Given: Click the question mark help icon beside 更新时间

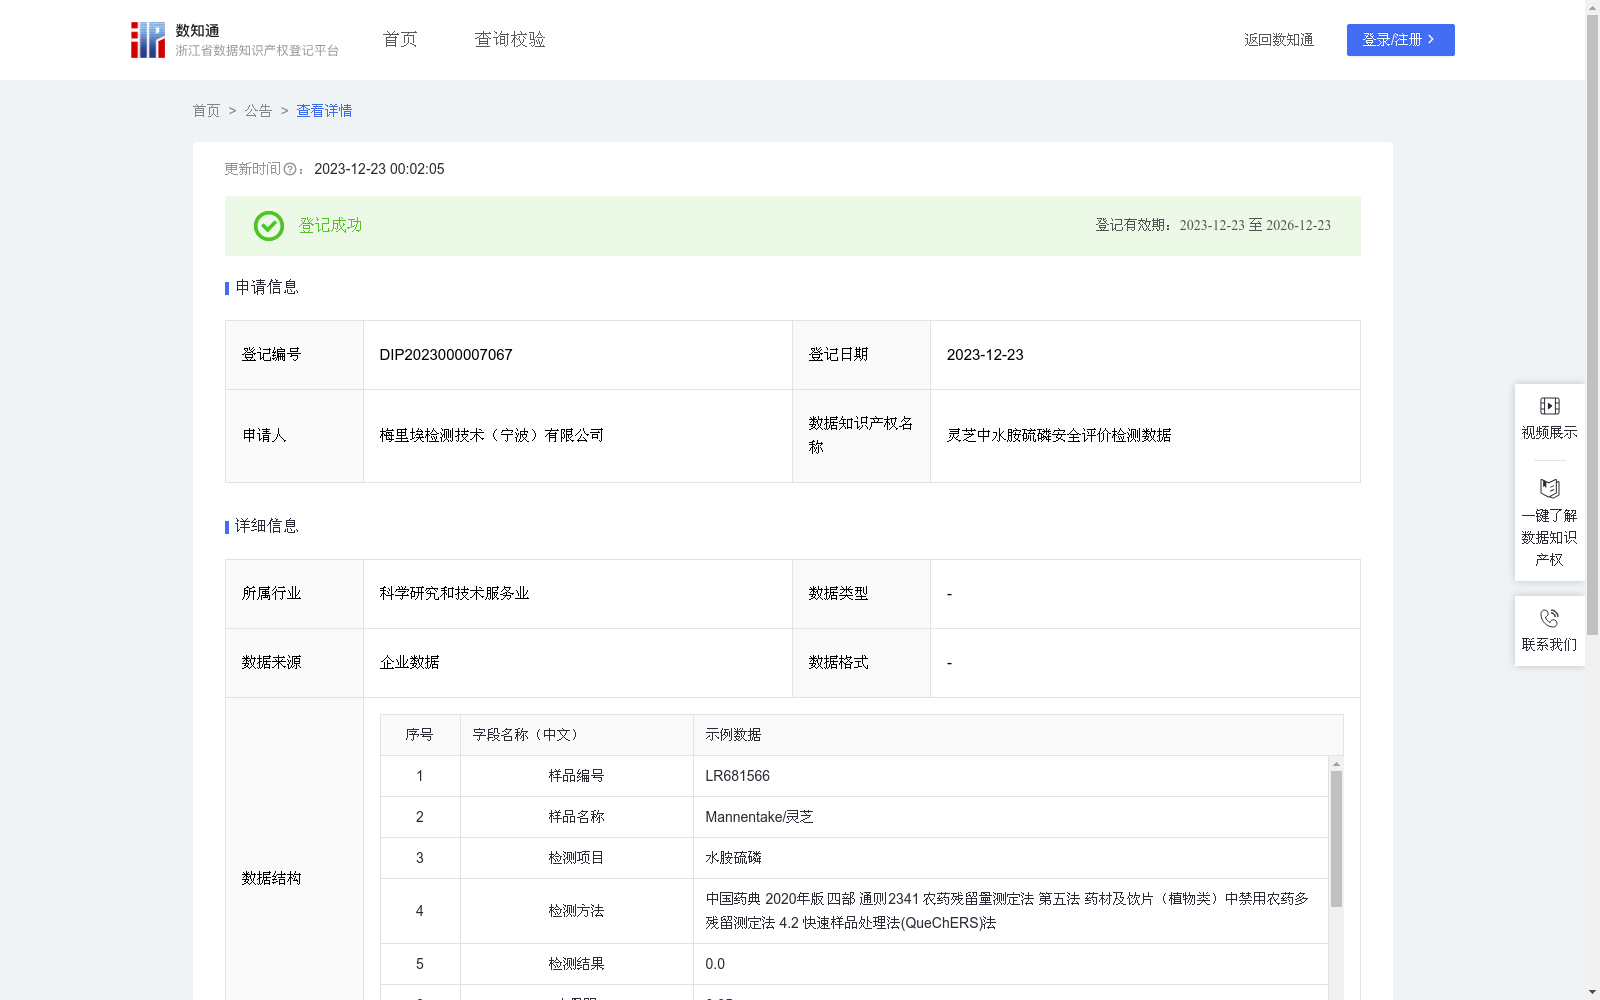Looking at the screenshot, I should click(291, 170).
